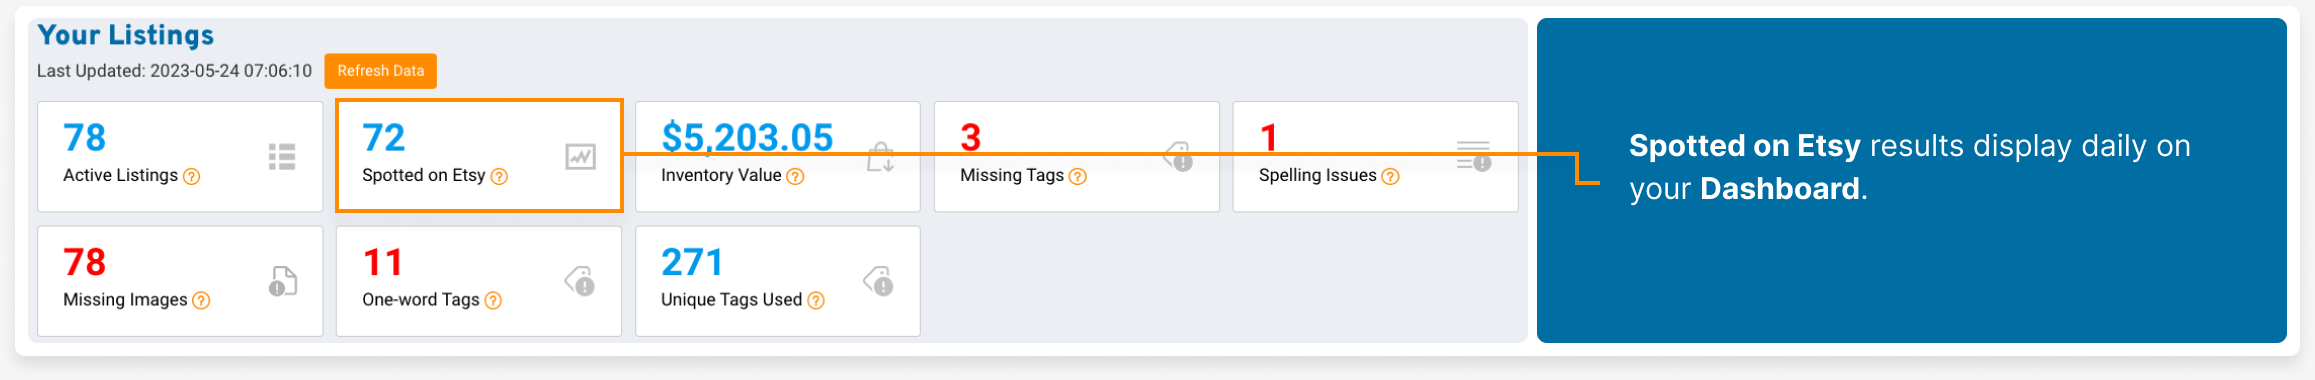Open help icon beside Inventory Value label
Viewport: 2315px width, 380px height.
click(795, 176)
